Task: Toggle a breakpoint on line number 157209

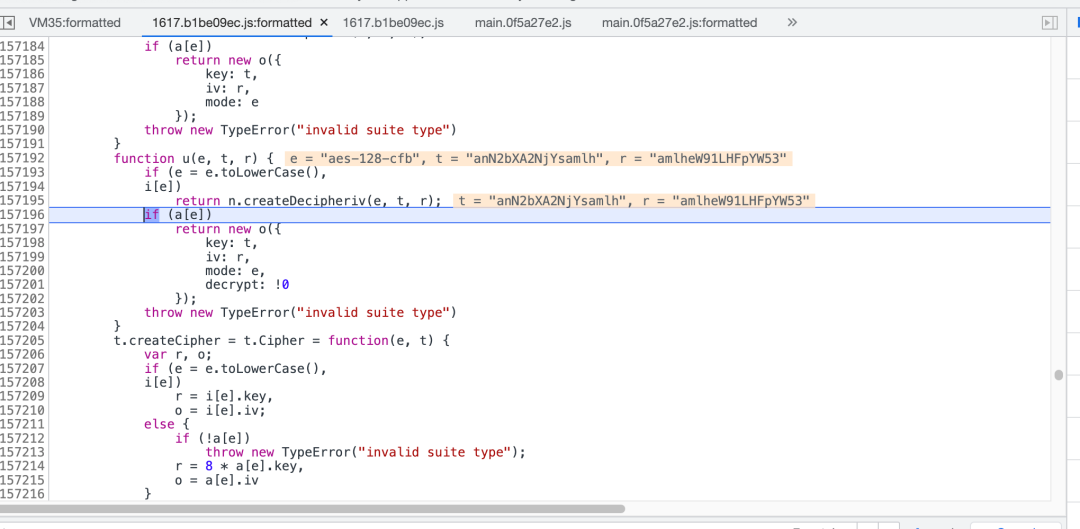Action: click(x=23, y=397)
